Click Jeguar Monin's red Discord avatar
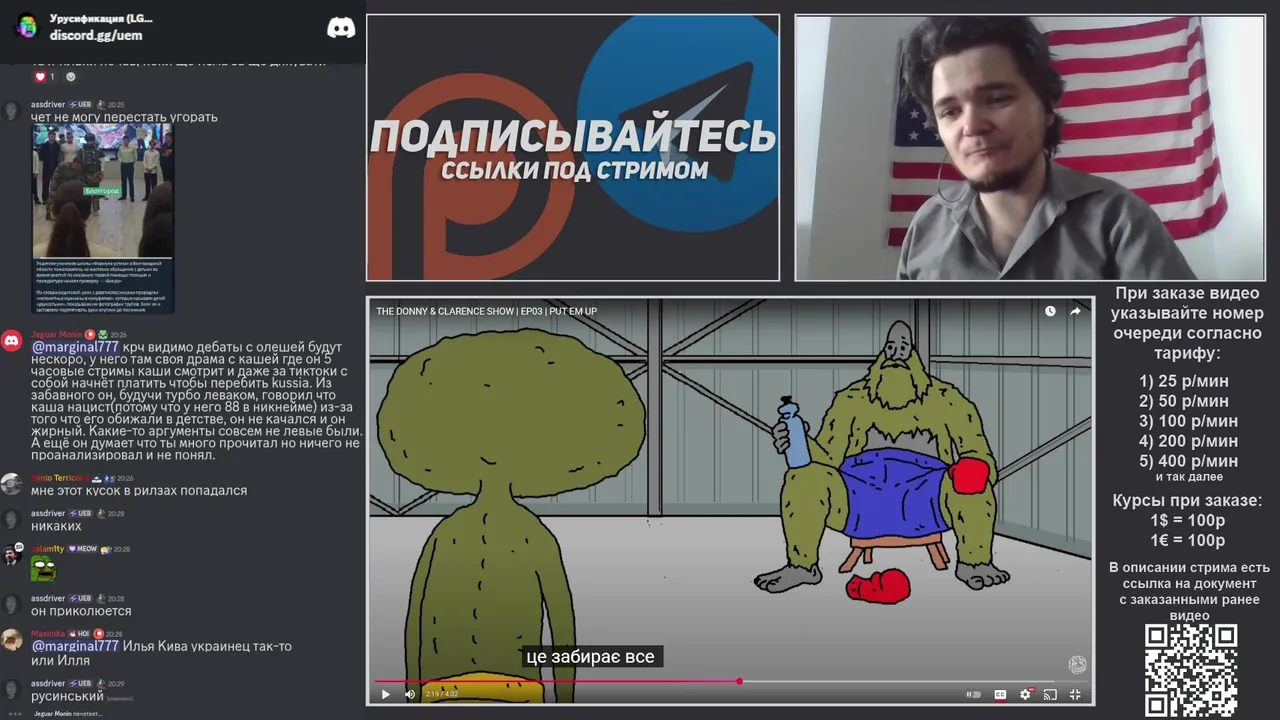1280x720 pixels. point(12,341)
